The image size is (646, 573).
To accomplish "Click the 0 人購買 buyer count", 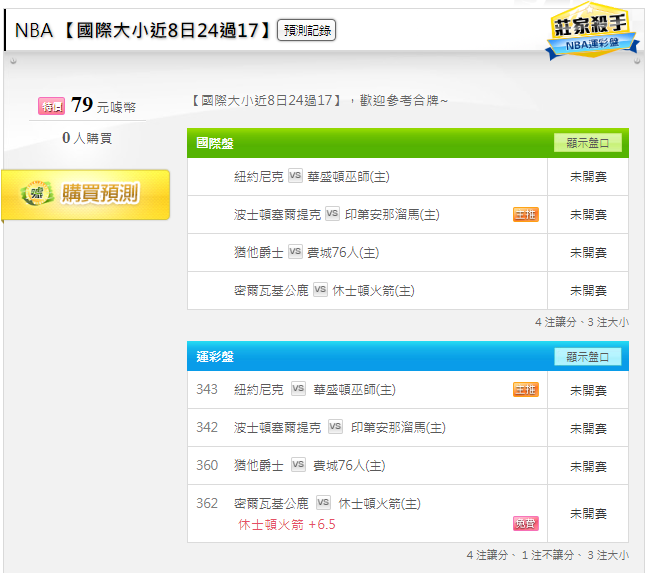I will click(x=87, y=138).
